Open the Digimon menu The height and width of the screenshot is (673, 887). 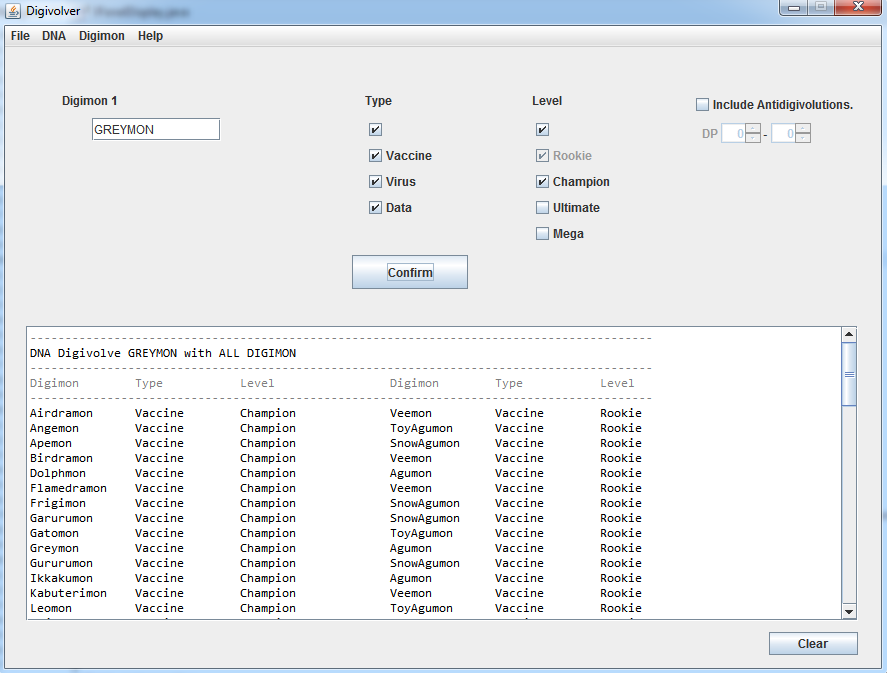point(102,36)
